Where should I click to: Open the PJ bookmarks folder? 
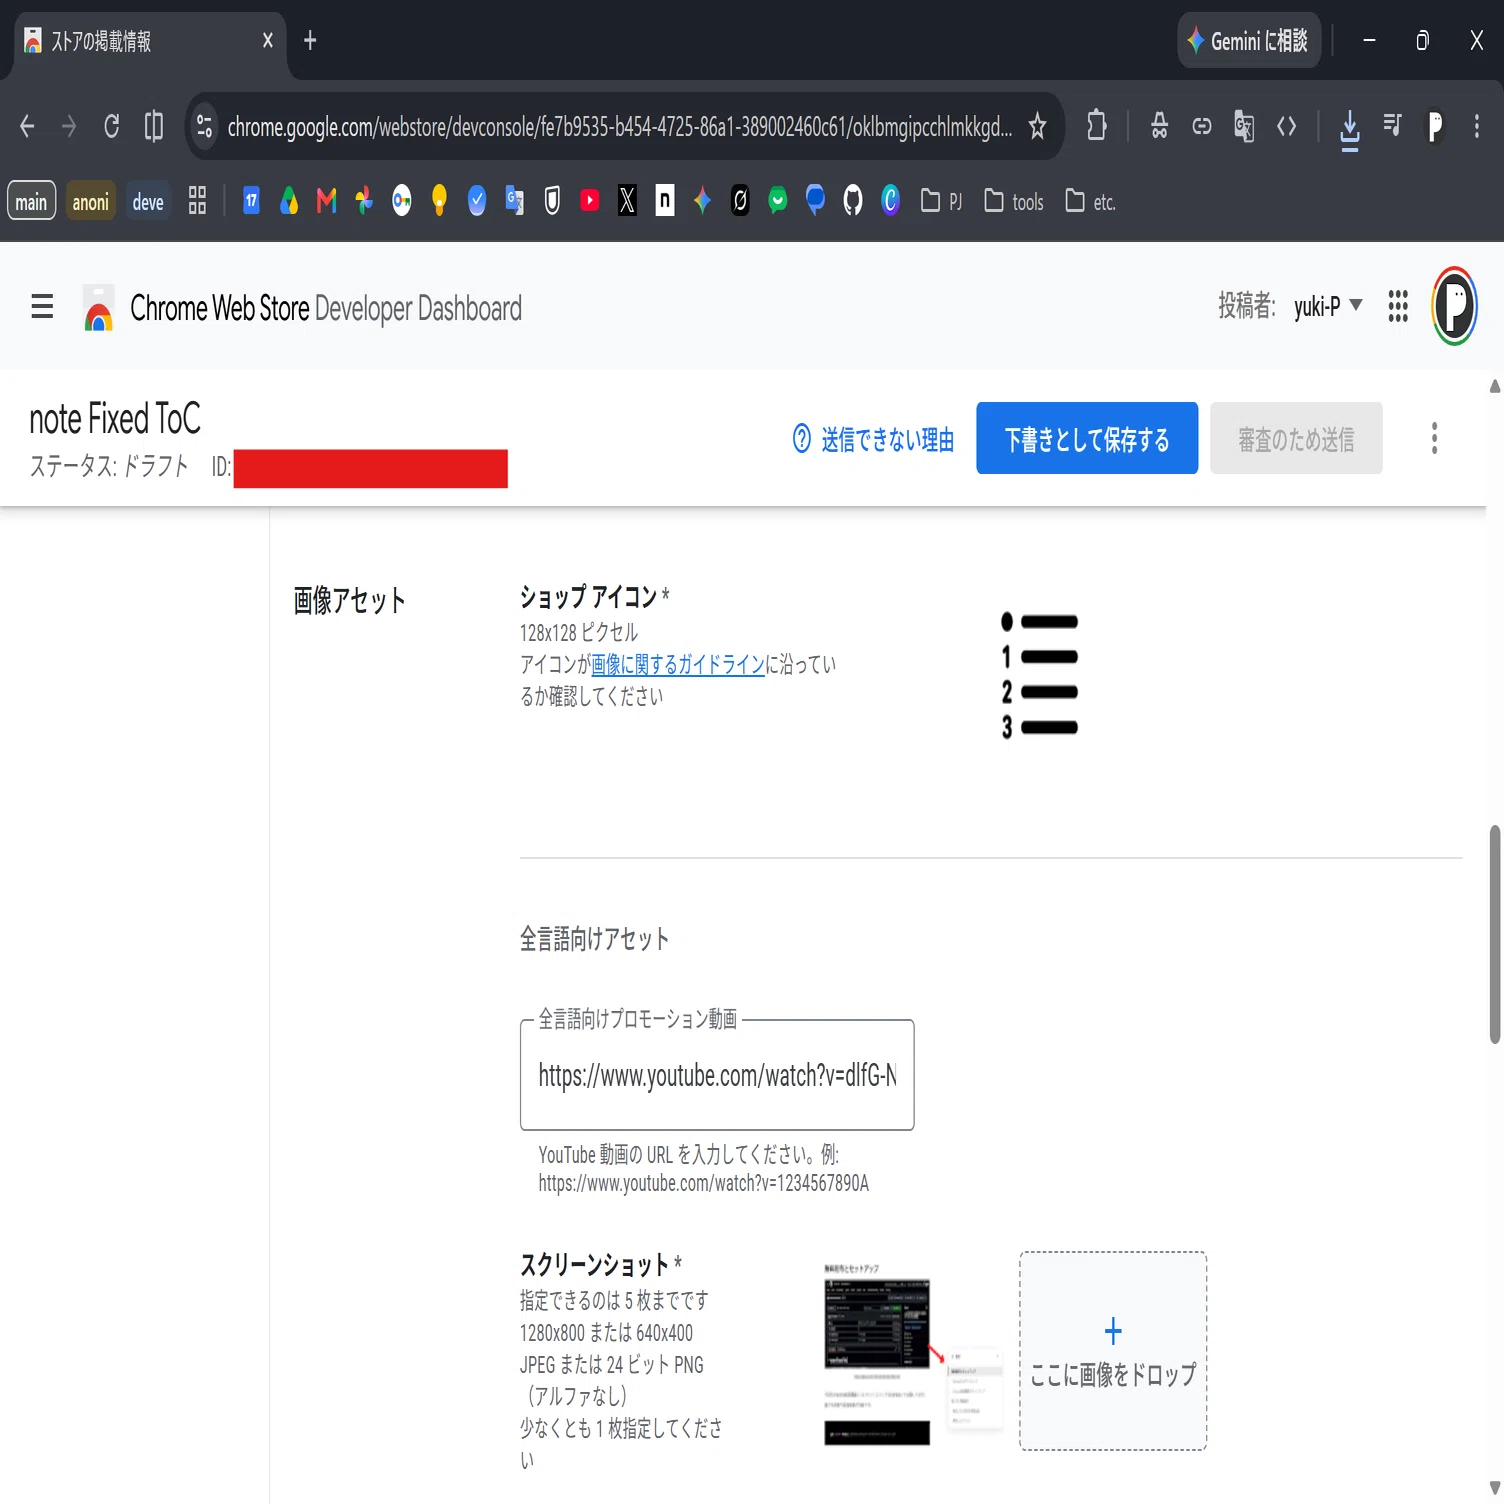click(x=941, y=201)
